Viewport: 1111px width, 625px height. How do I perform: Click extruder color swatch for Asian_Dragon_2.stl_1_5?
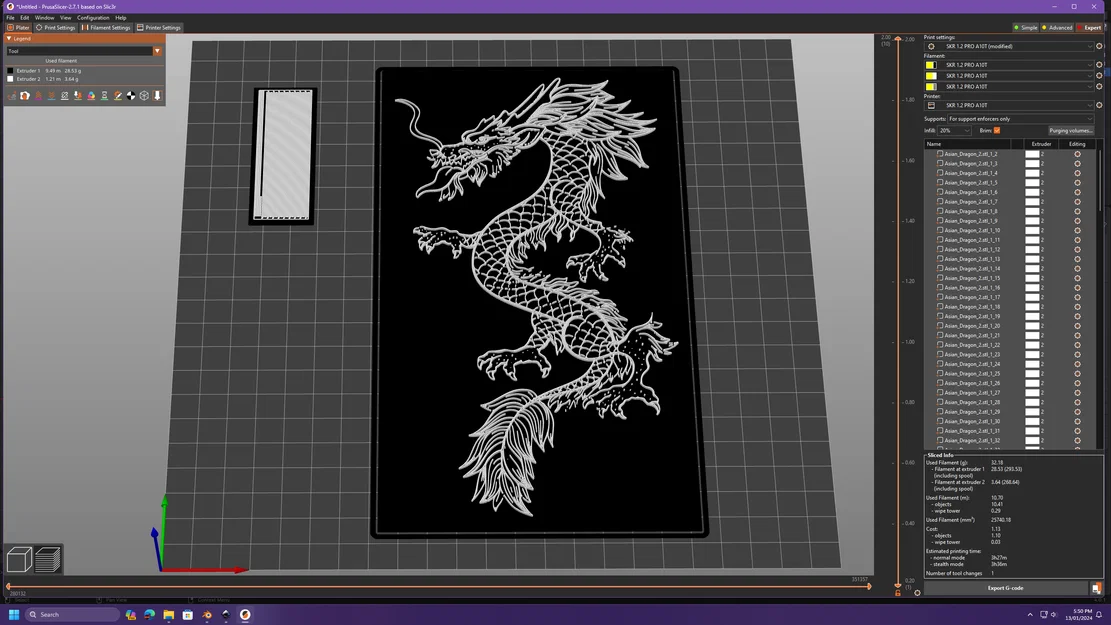(x=1032, y=182)
